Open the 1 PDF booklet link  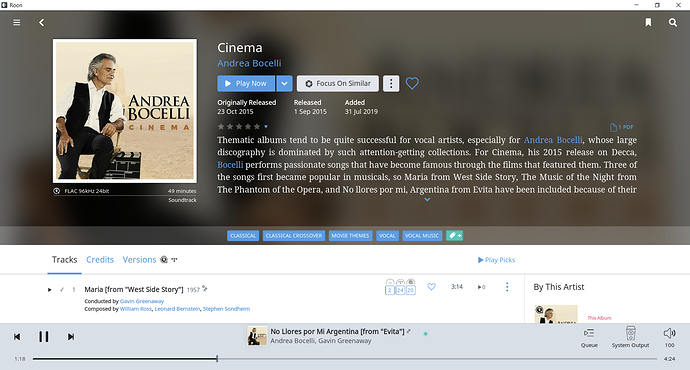[621, 127]
